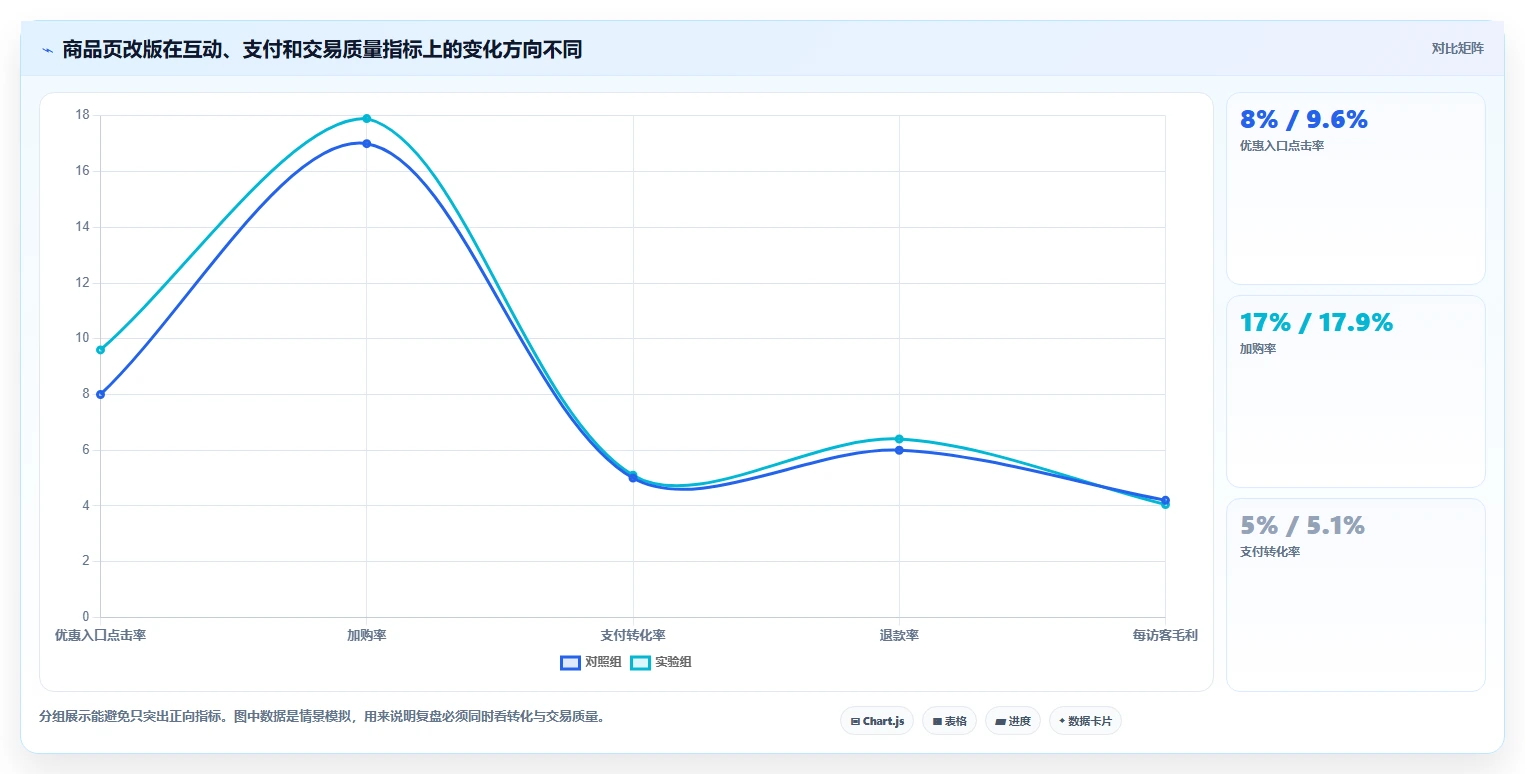Click the y-axis value 18

tap(82, 115)
